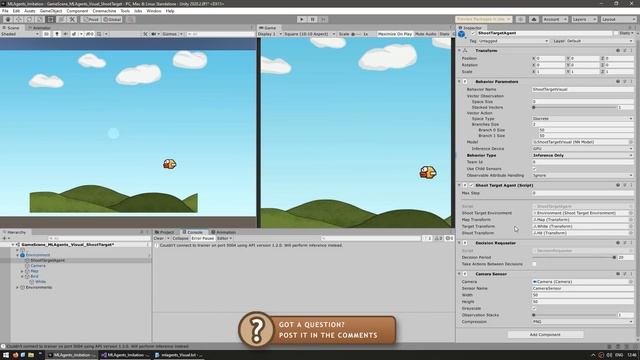
Task: Pick object for Model field selector icon
Action: point(631,142)
